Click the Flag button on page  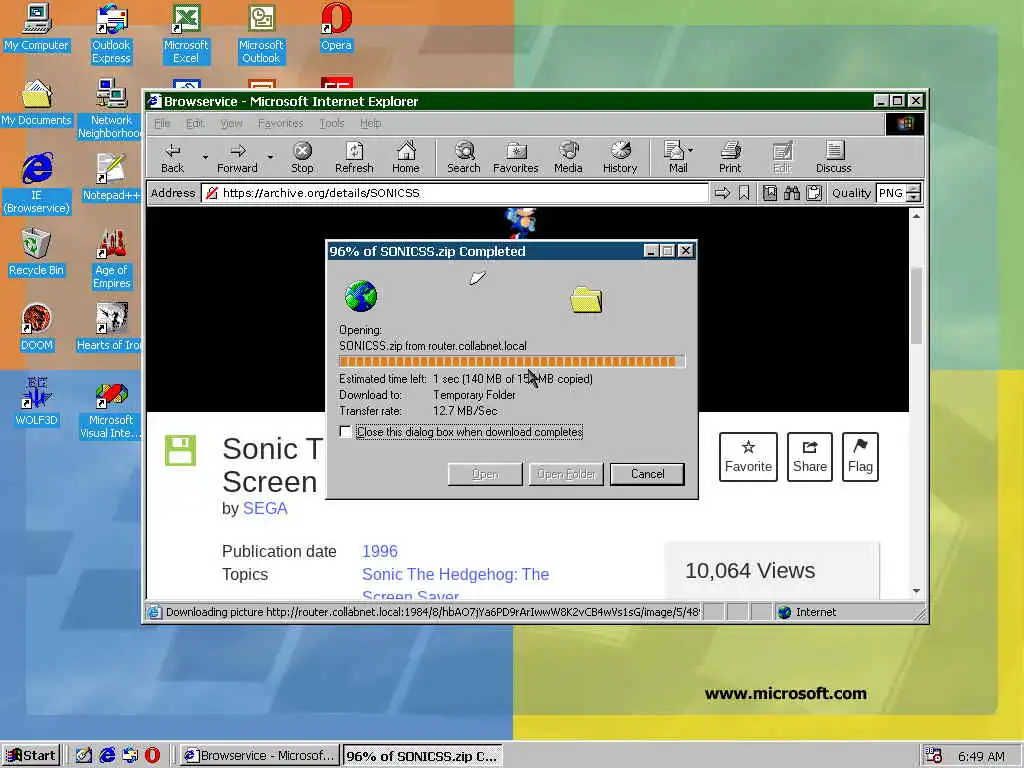click(x=860, y=456)
